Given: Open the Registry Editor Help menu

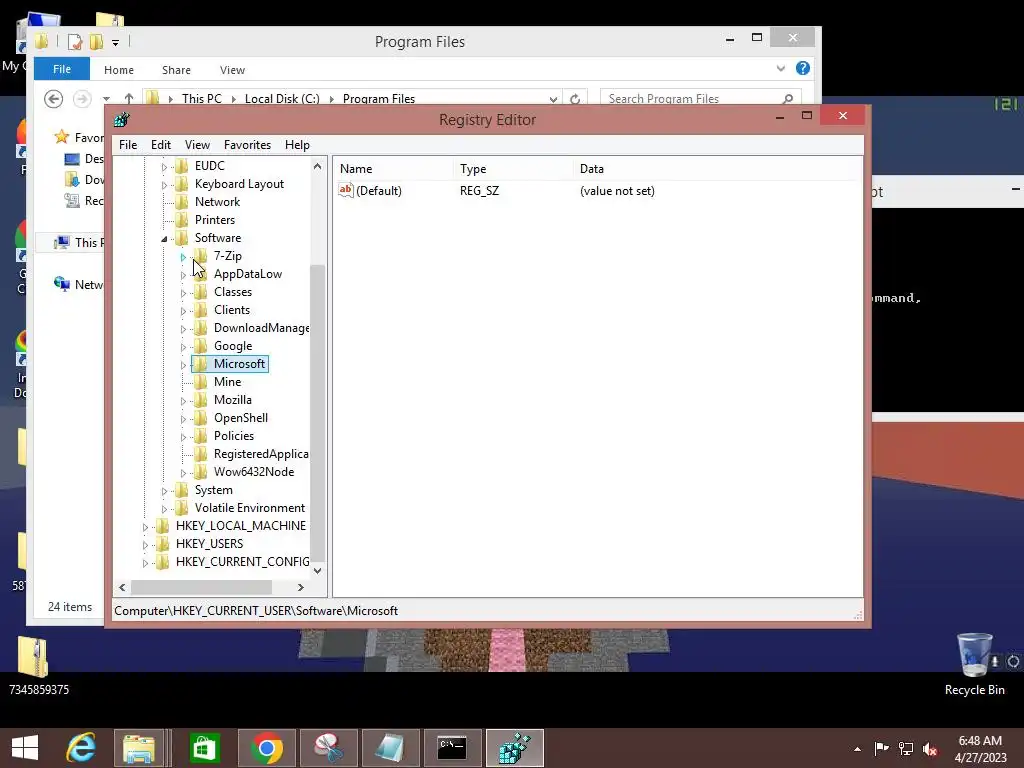Looking at the screenshot, I should pyautogui.click(x=297, y=145).
